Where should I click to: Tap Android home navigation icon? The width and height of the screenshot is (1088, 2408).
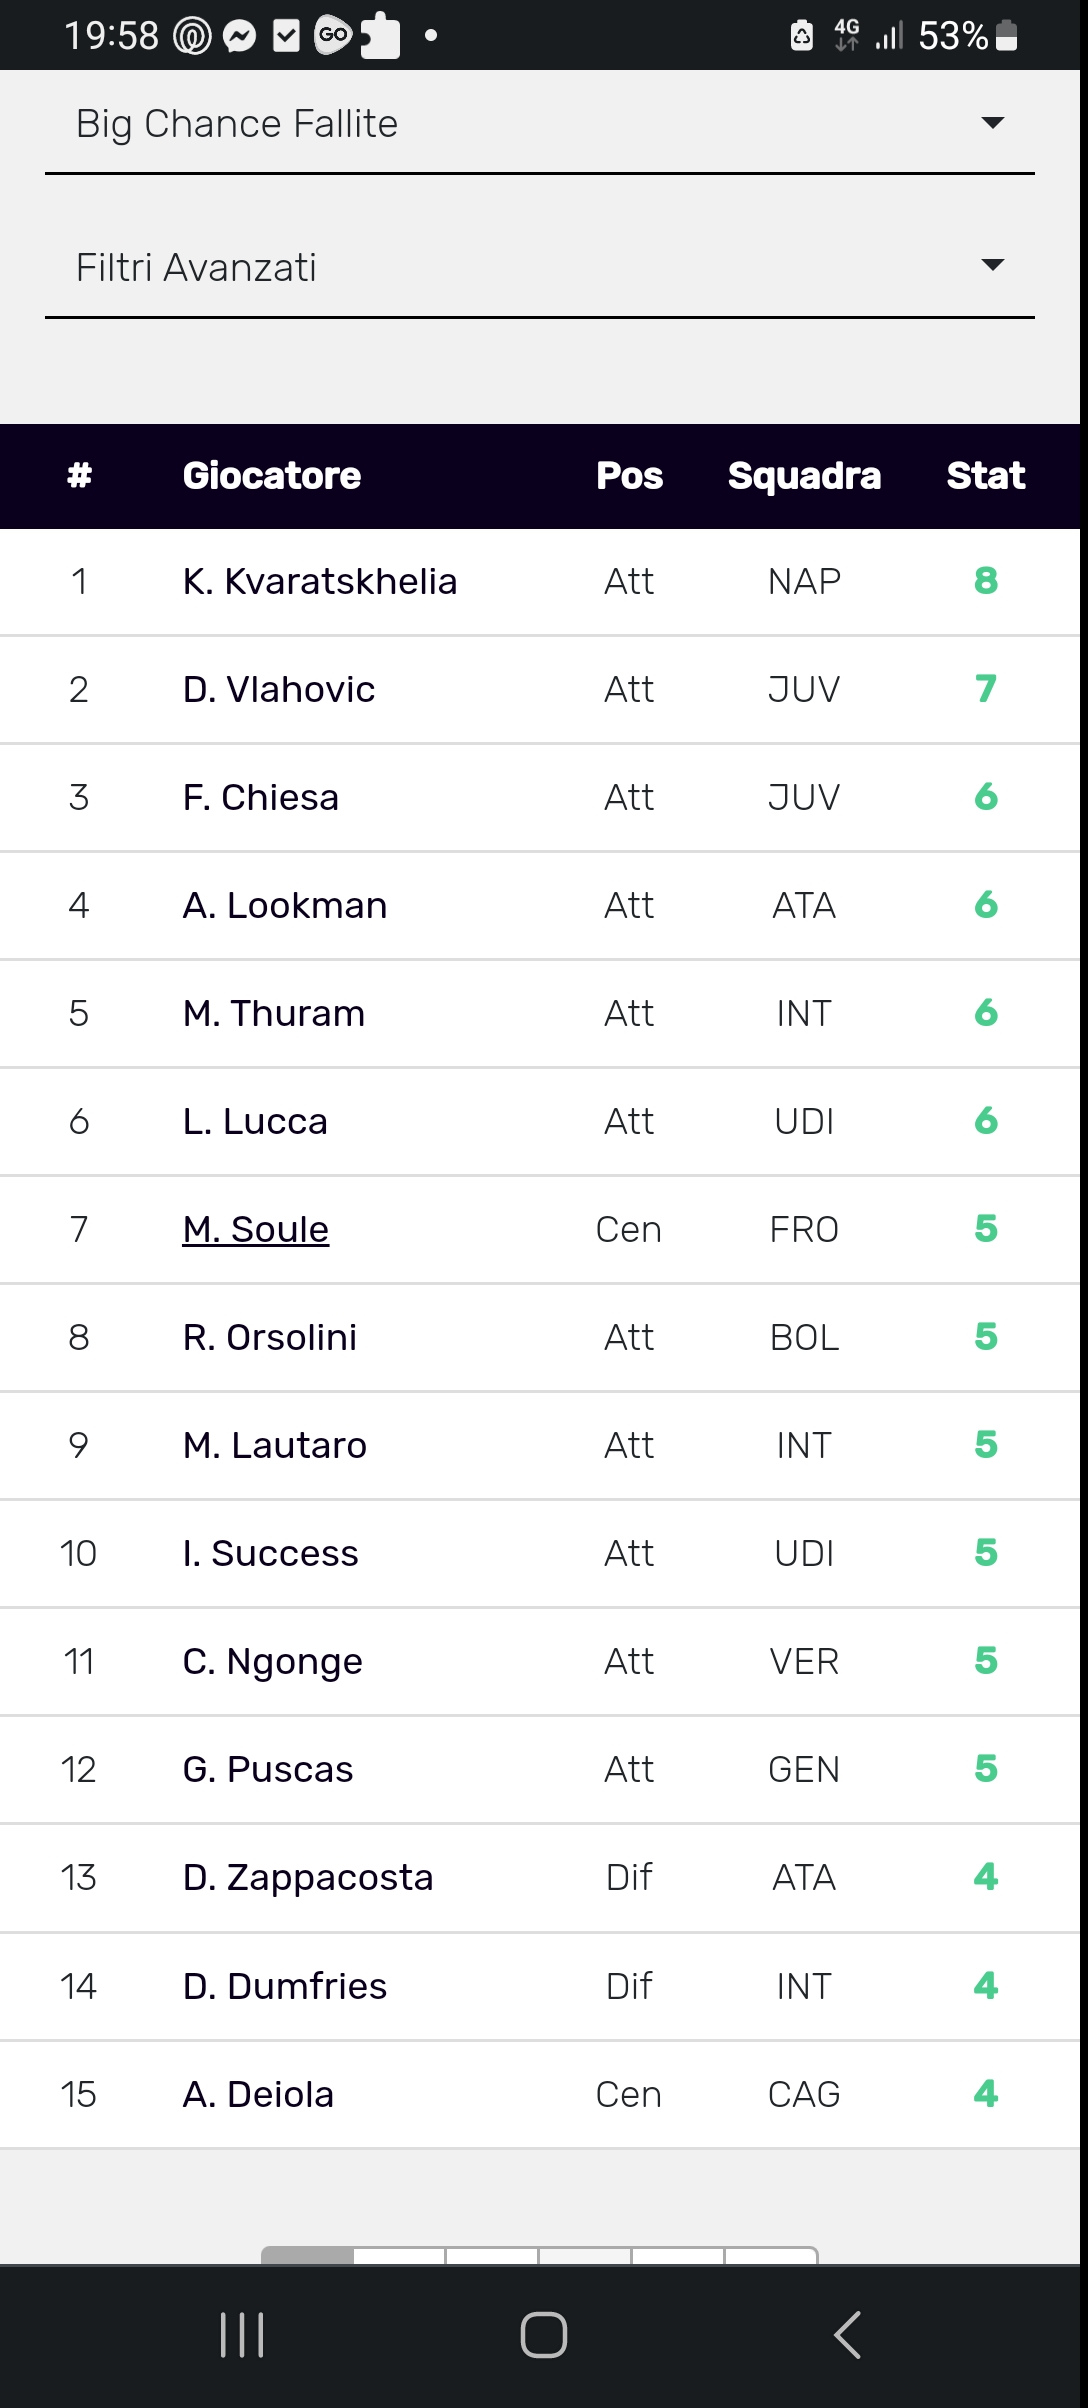point(544,2336)
